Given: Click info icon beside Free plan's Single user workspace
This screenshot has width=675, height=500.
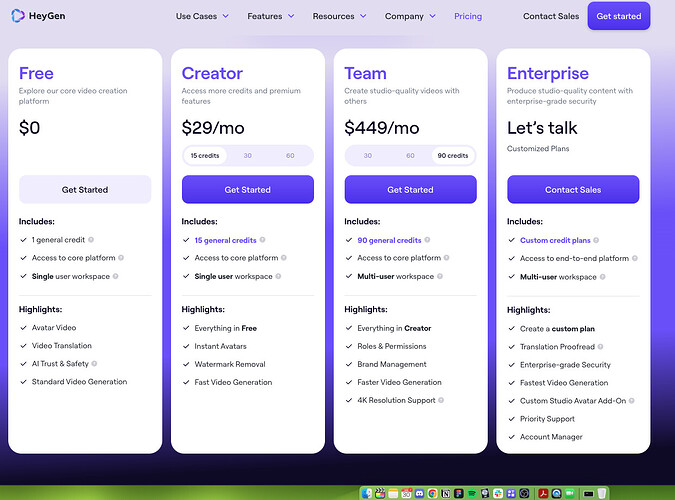Looking at the screenshot, I should tap(115, 276).
